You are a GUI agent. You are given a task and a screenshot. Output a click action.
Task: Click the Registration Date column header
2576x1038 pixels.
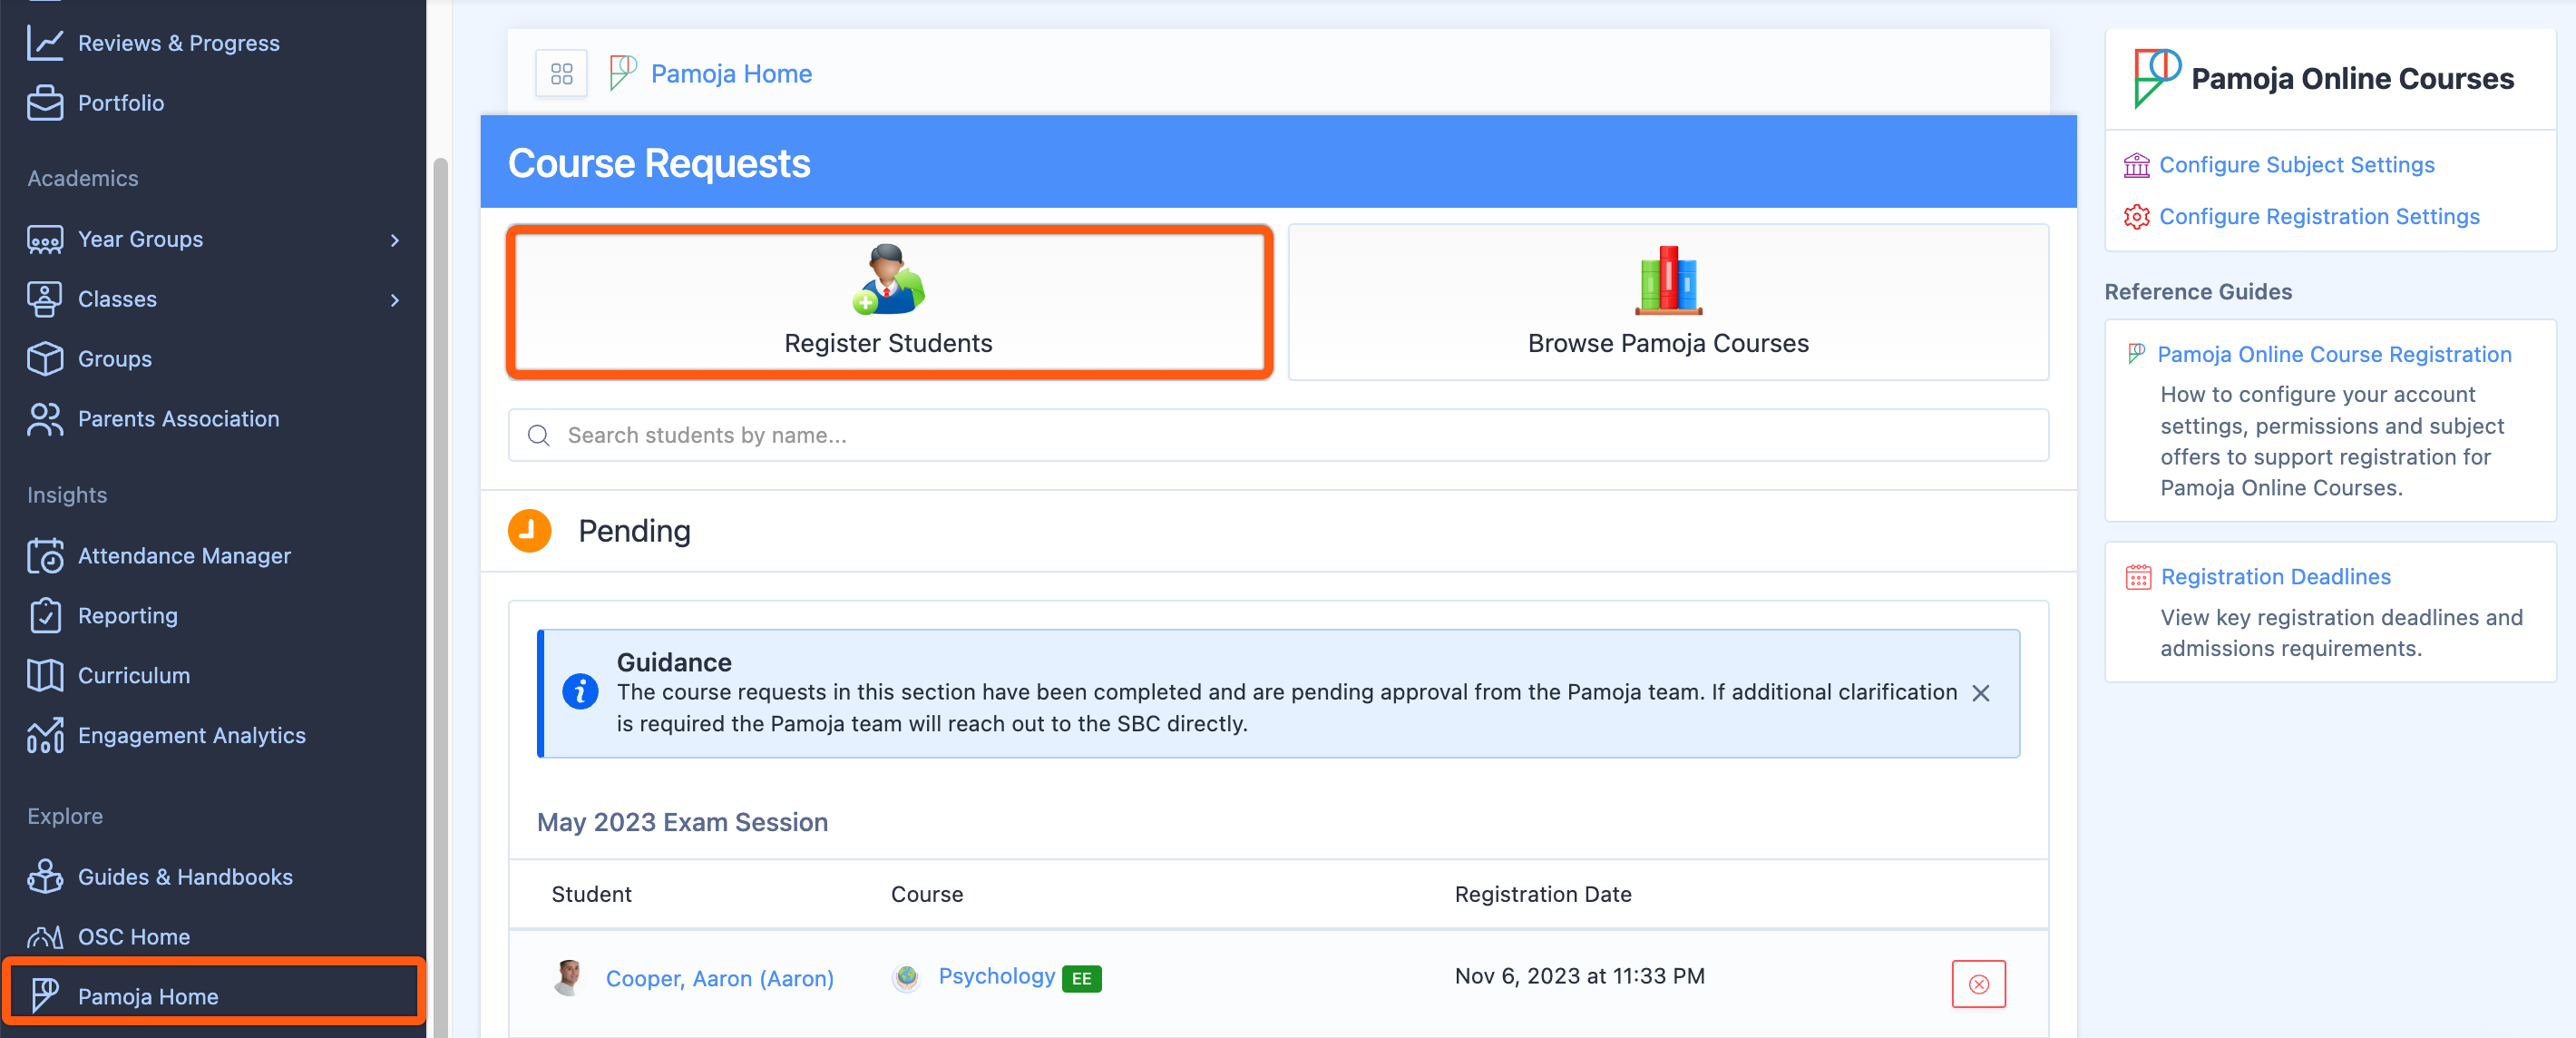coord(1542,894)
